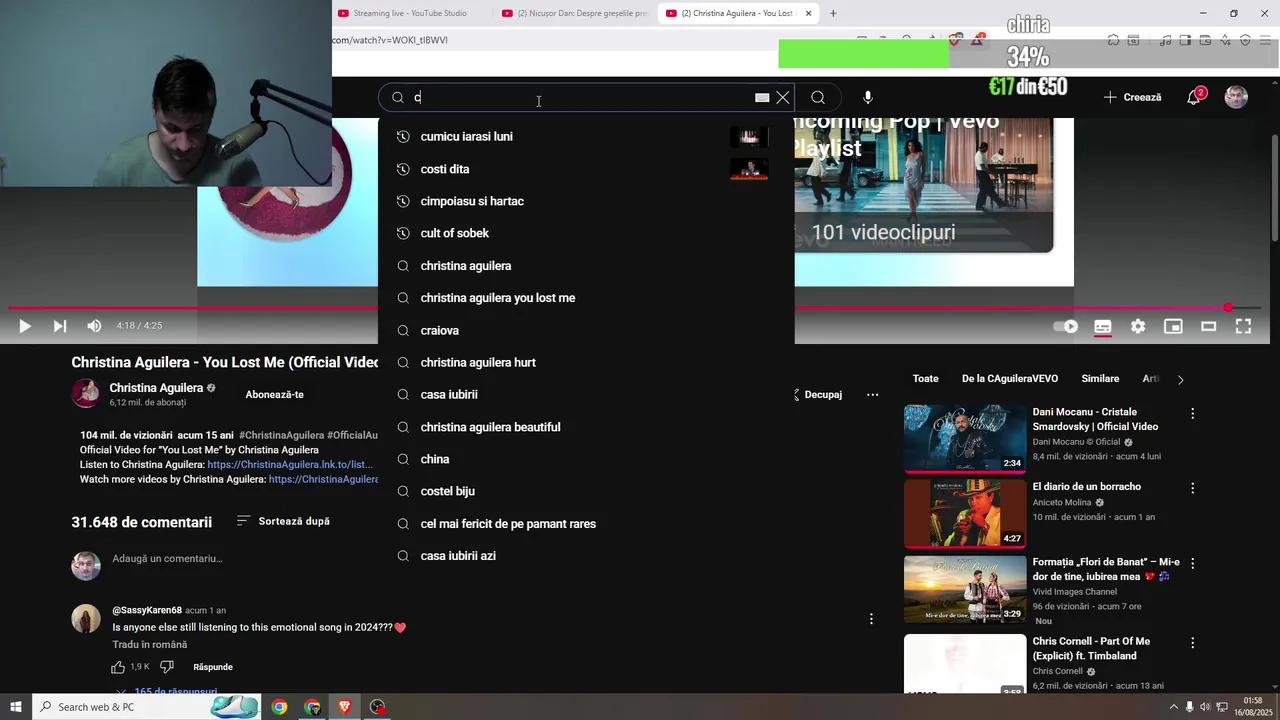Select 'De la CAguileraVEVO' chip
This screenshot has height=720, width=1280.
tap(1010, 379)
